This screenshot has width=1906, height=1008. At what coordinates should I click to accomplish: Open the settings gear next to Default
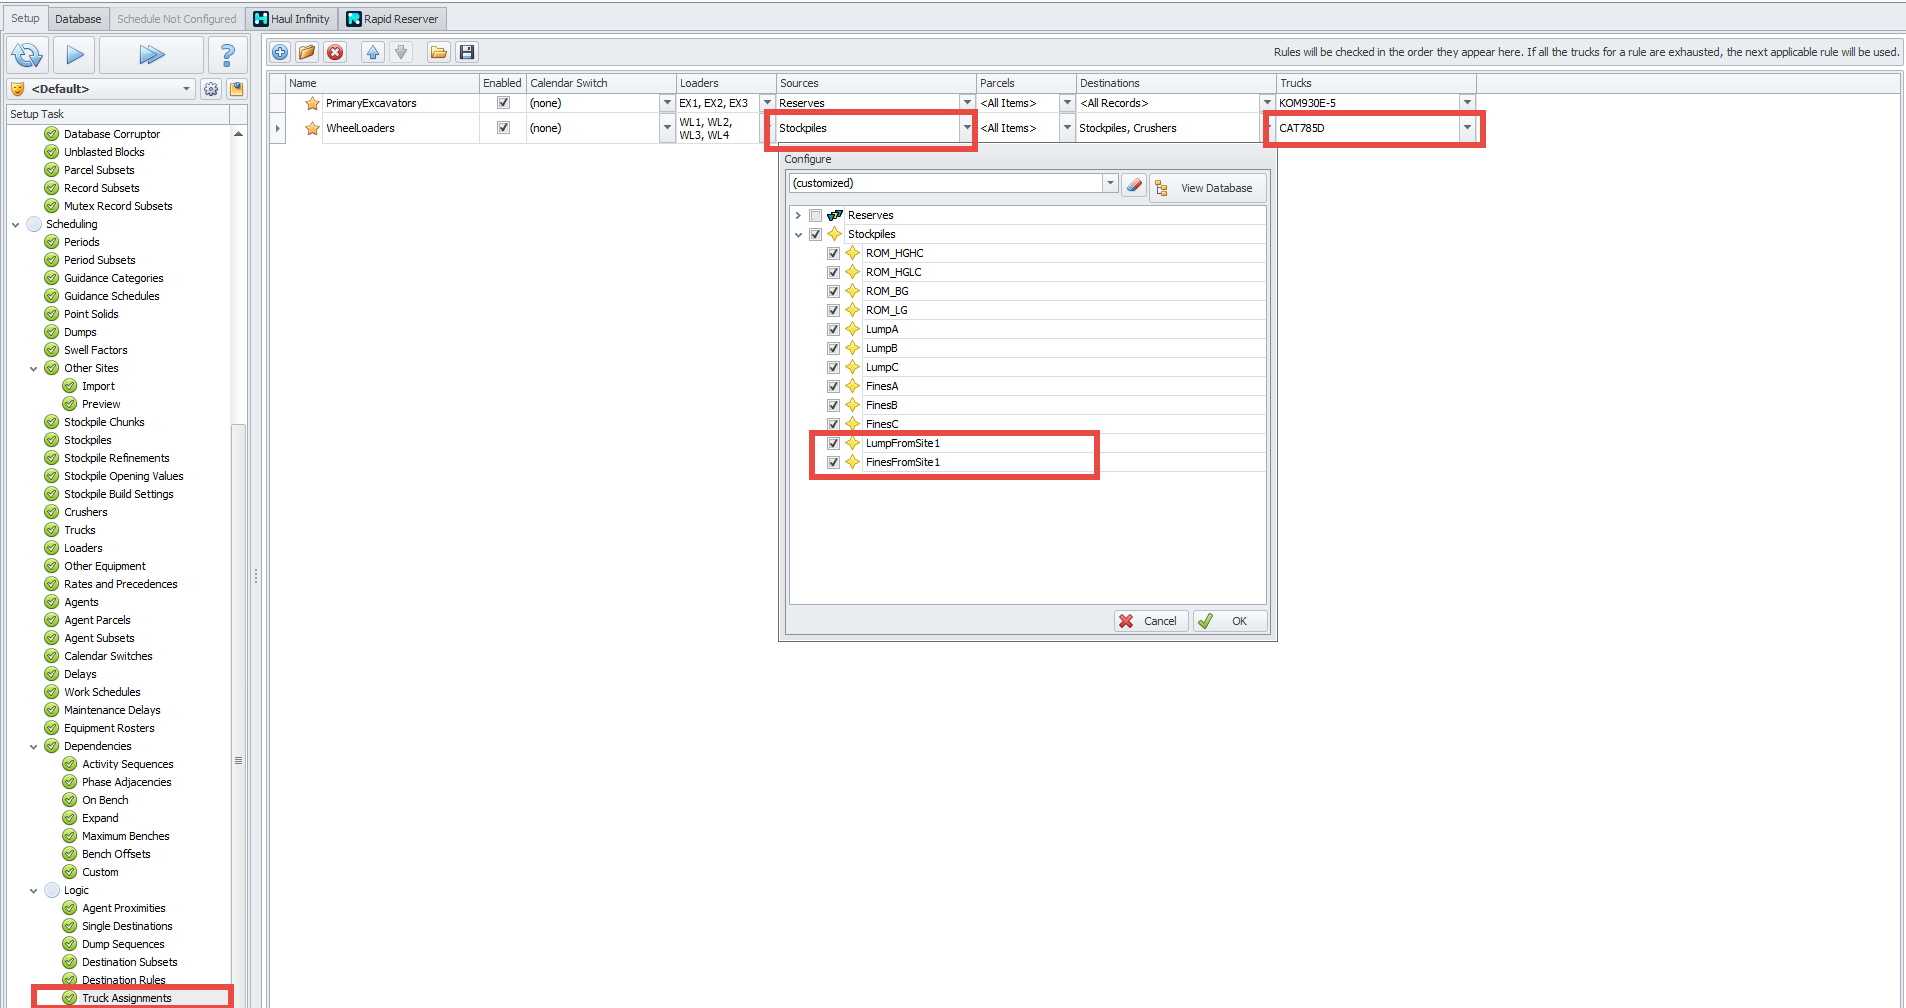click(211, 89)
